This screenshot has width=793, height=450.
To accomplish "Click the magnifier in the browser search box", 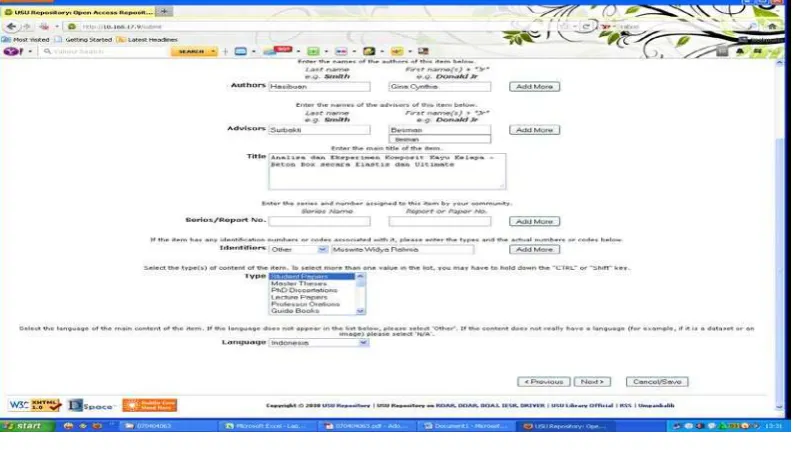I will tap(752, 26).
